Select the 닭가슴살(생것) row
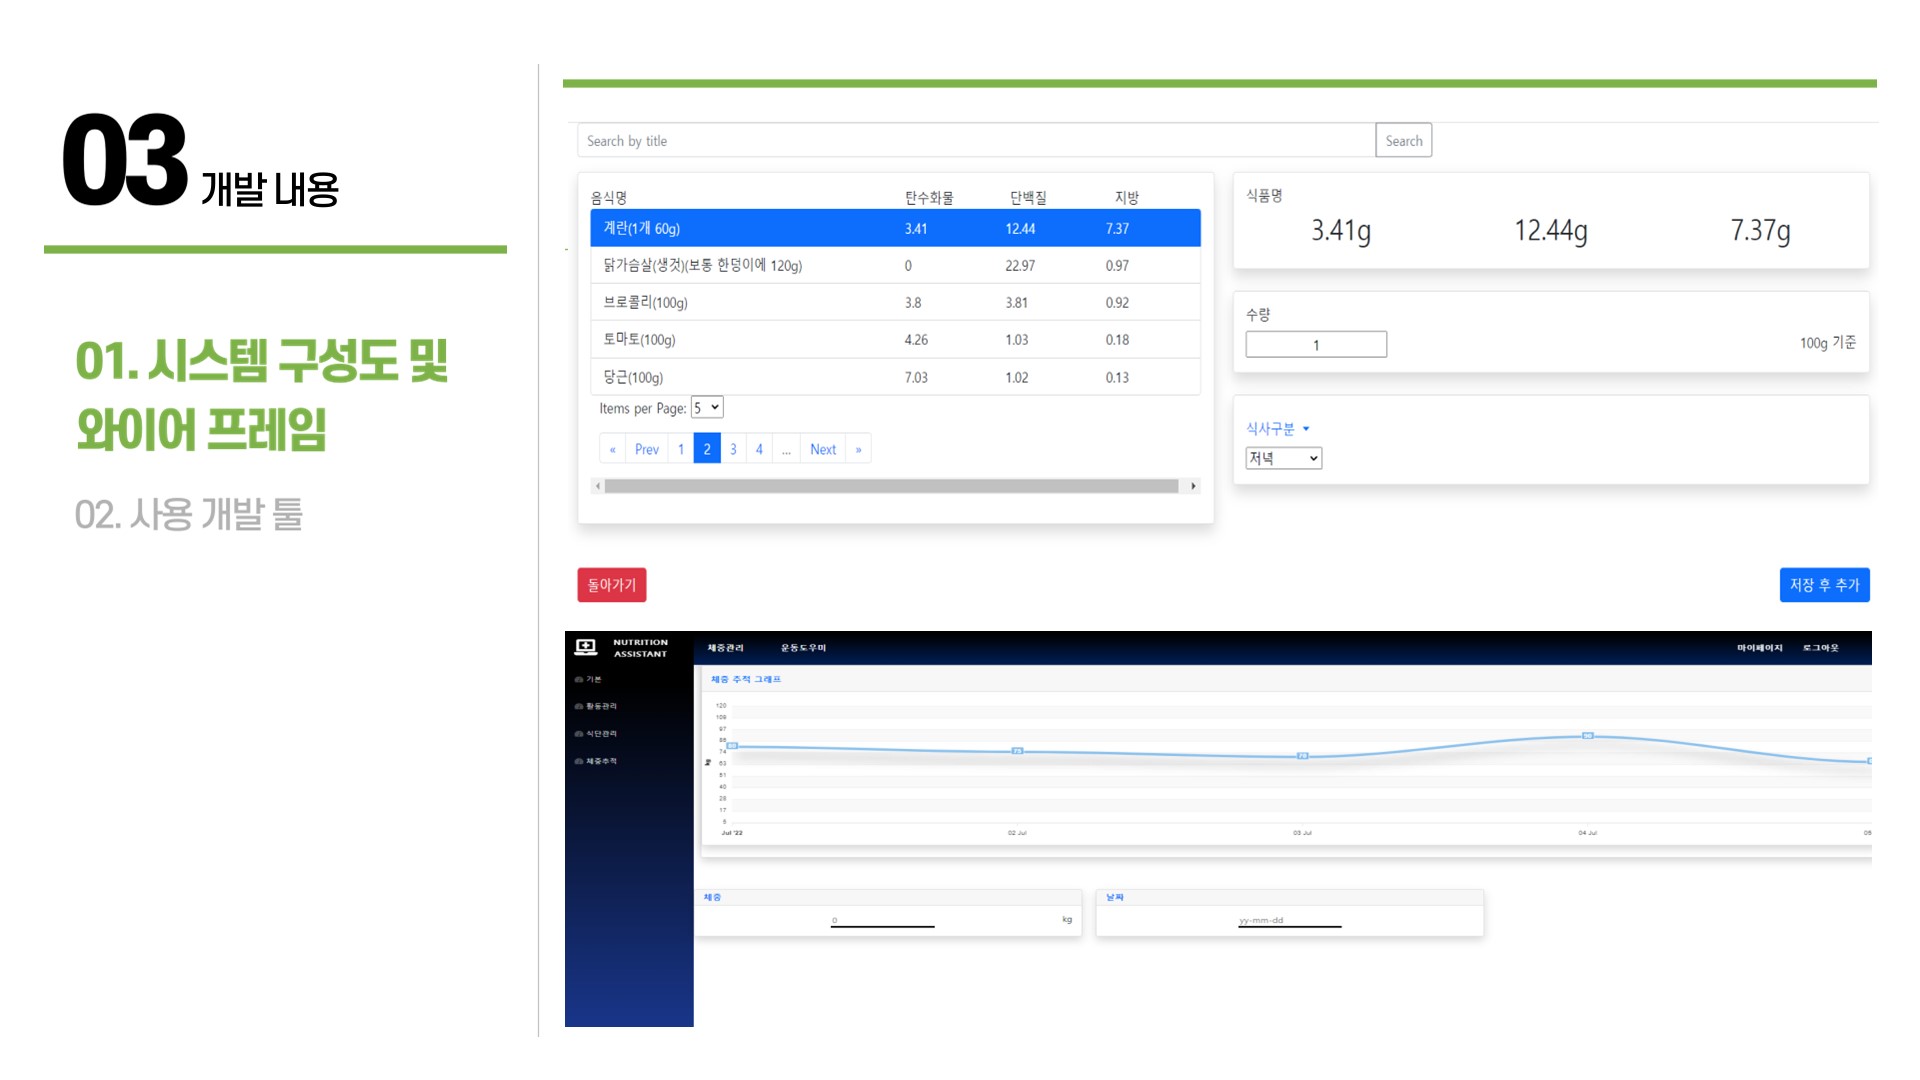This screenshot has height=1080, width=1920. pyautogui.click(x=895, y=266)
